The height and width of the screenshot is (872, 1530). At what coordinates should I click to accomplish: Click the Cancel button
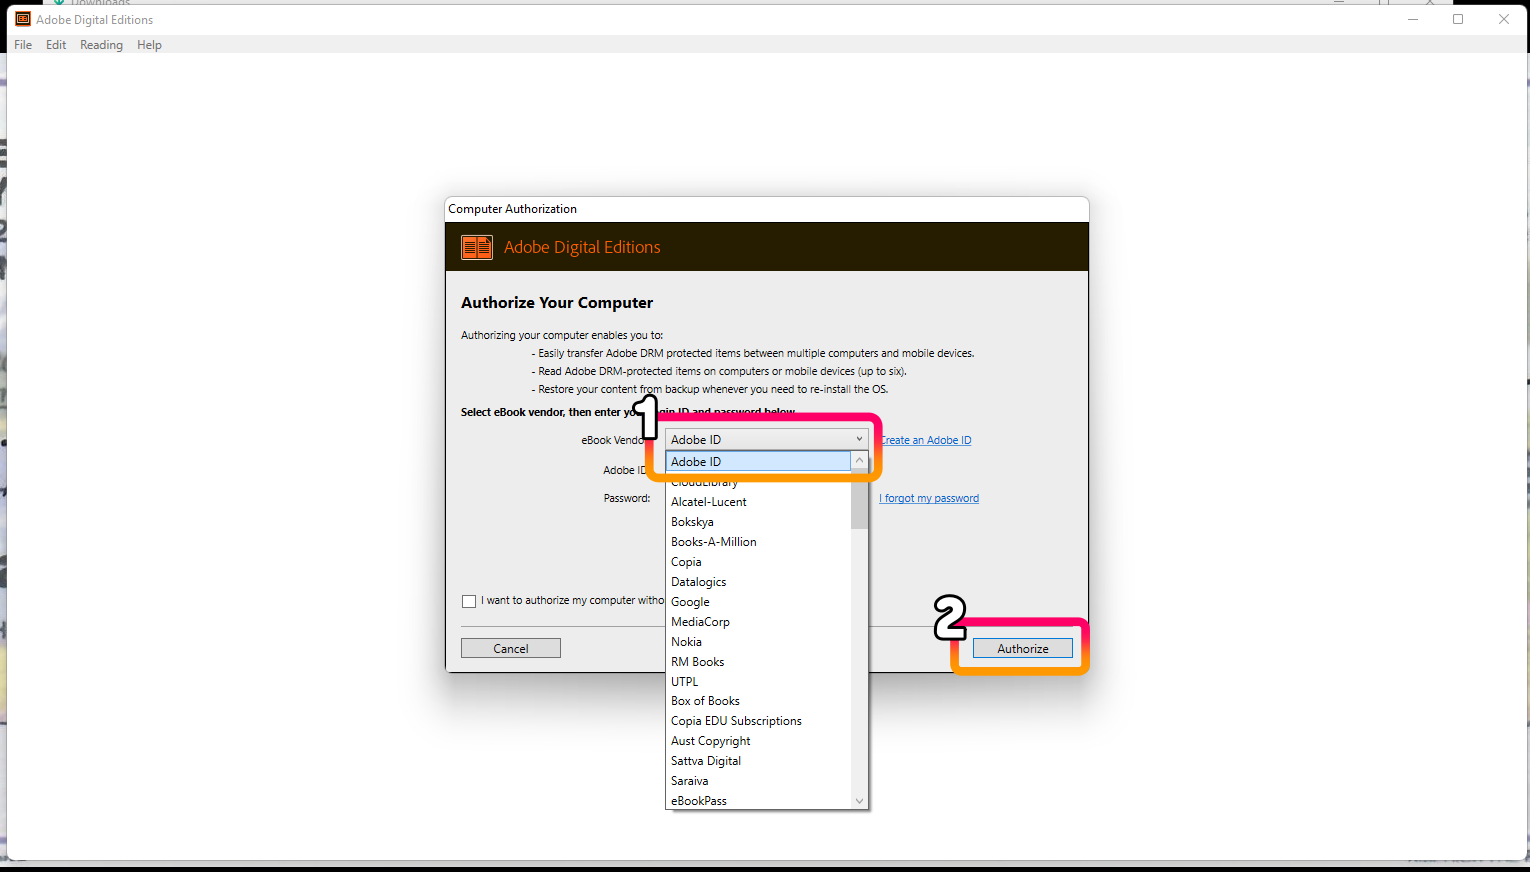pos(511,648)
